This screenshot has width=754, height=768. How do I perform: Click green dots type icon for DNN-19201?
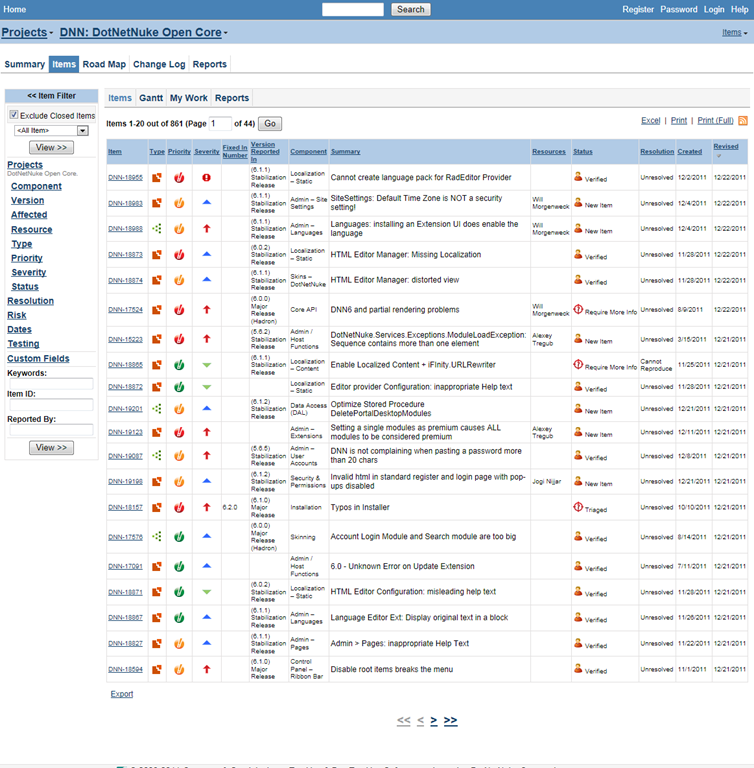(157, 408)
